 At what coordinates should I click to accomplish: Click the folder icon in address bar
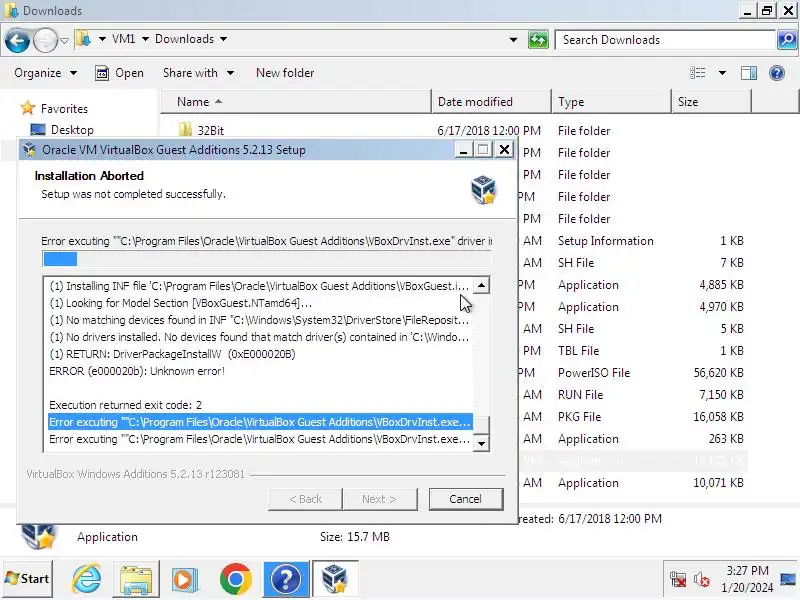84,39
